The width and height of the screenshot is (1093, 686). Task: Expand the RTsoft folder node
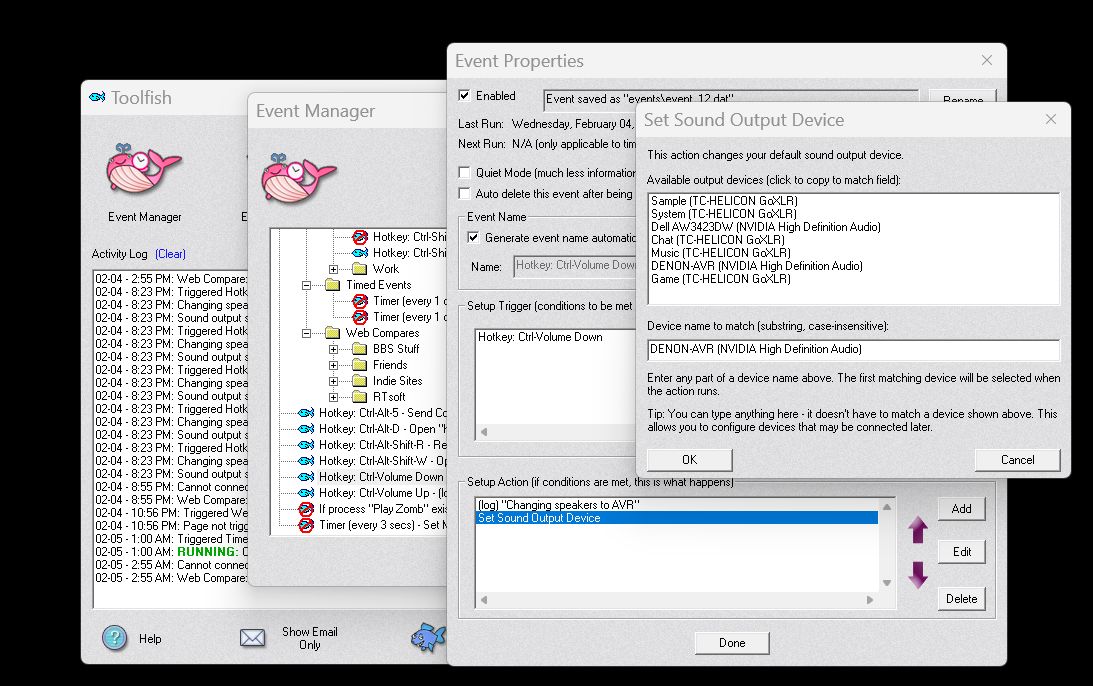333,397
